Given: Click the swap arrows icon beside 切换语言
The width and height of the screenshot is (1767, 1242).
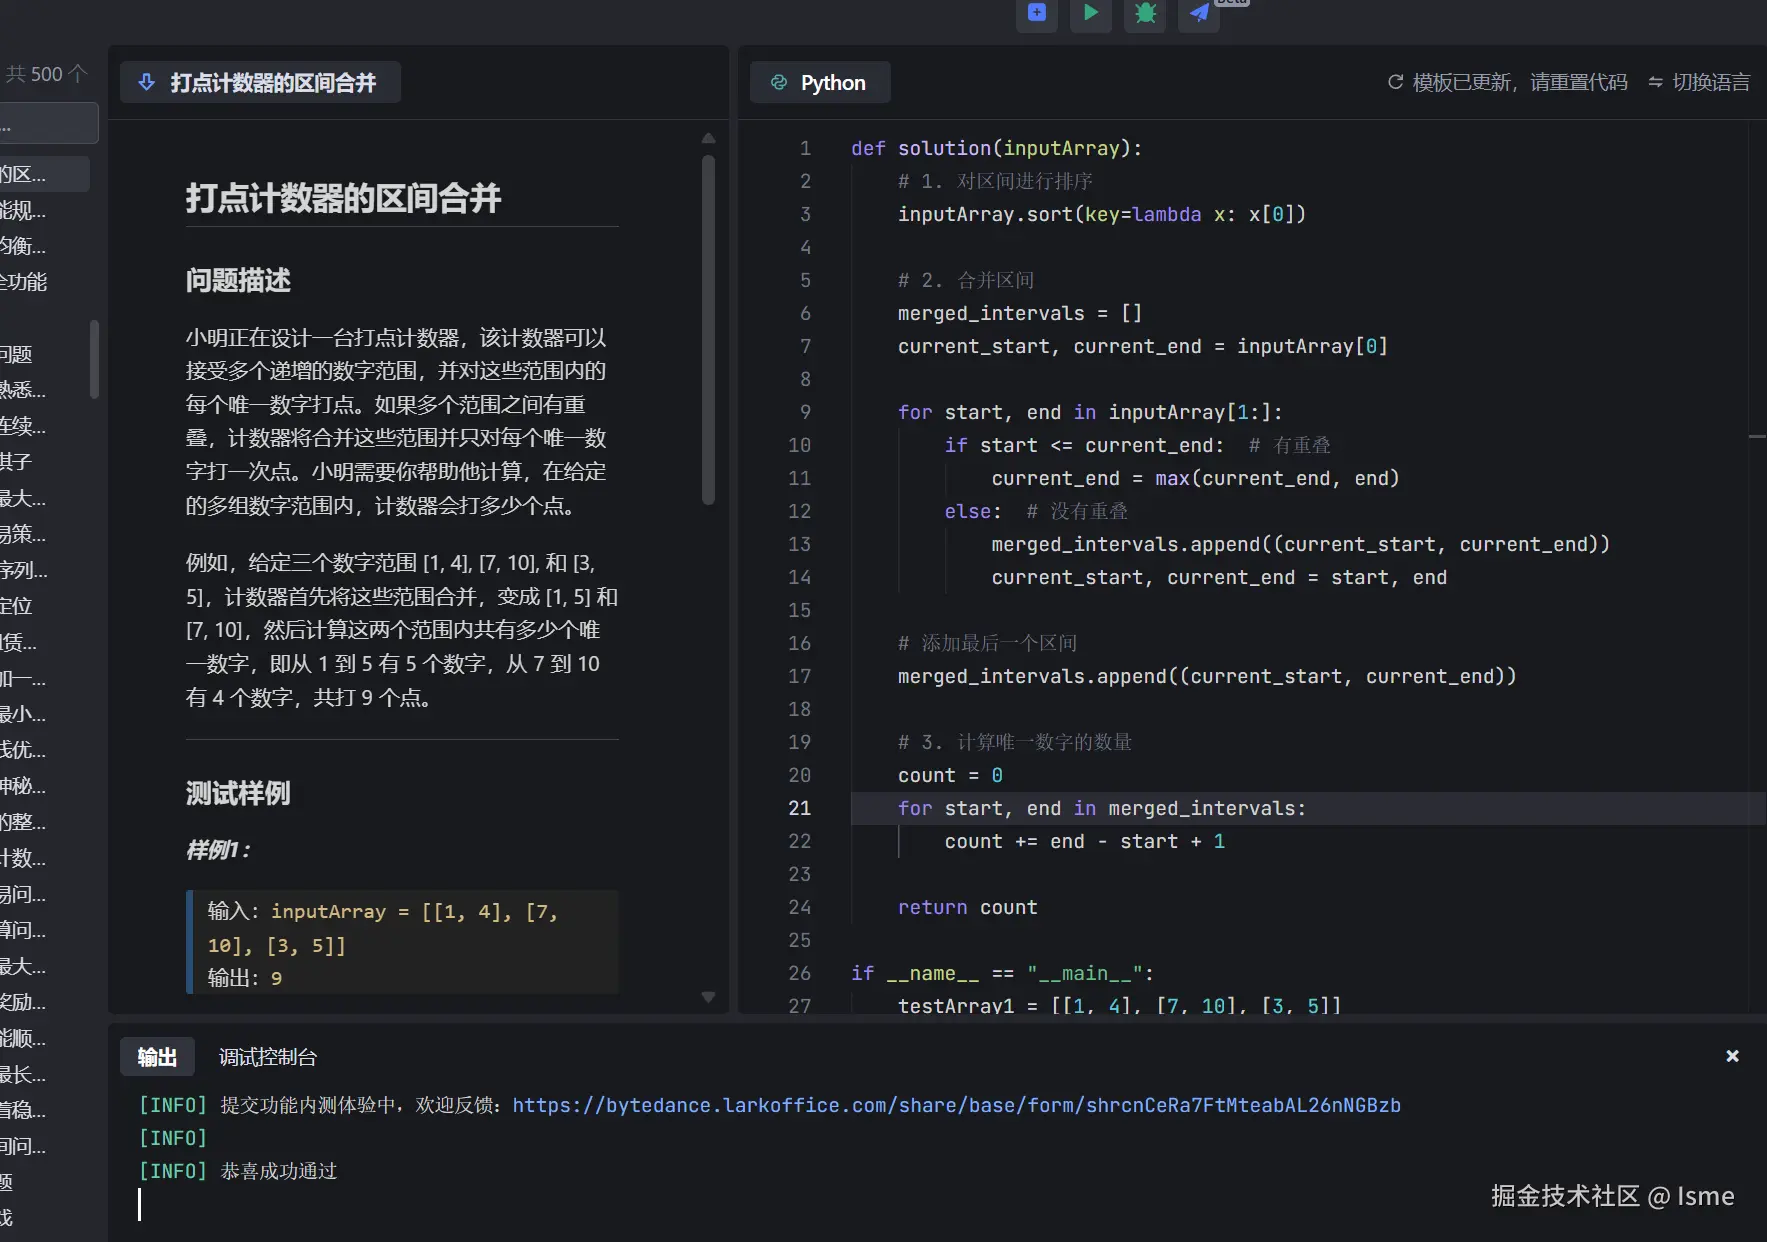Looking at the screenshot, I should click(x=1656, y=82).
